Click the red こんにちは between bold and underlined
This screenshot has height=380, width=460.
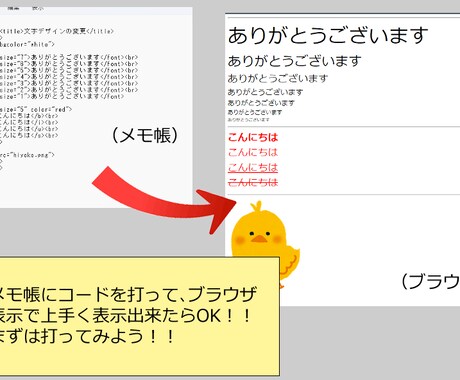(x=253, y=152)
